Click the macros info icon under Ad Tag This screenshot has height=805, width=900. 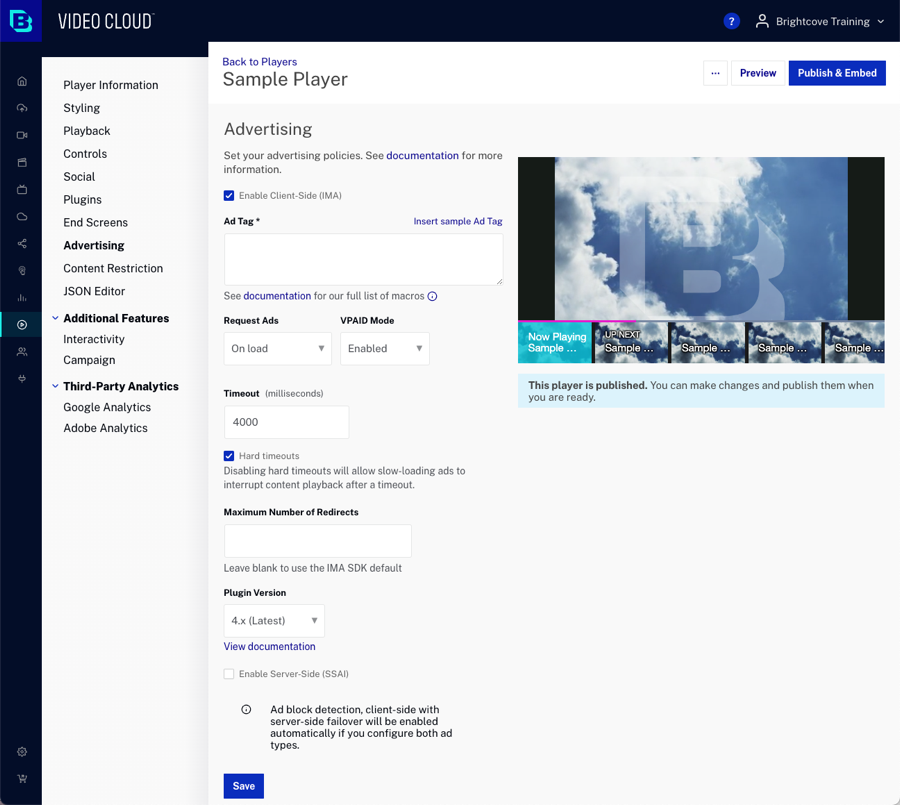point(432,296)
